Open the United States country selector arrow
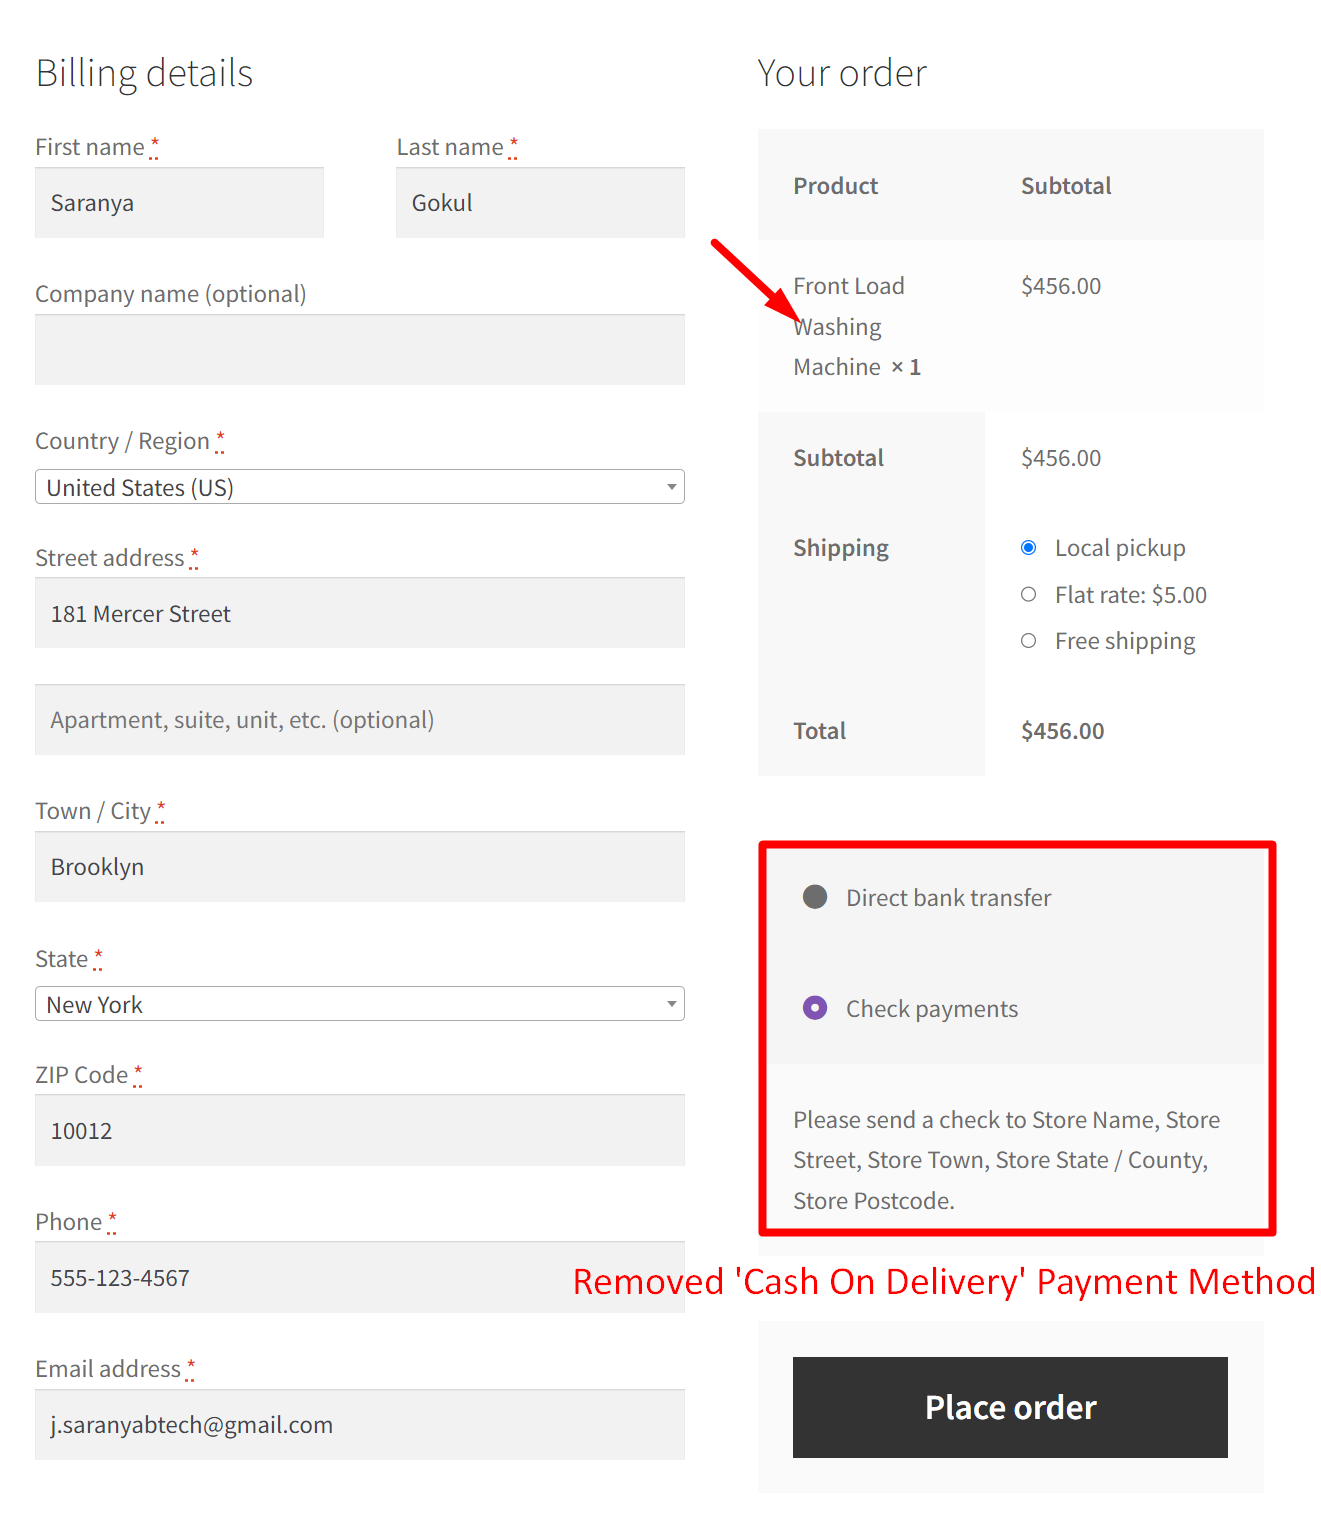Viewport: 1321px width, 1518px height. tap(672, 487)
